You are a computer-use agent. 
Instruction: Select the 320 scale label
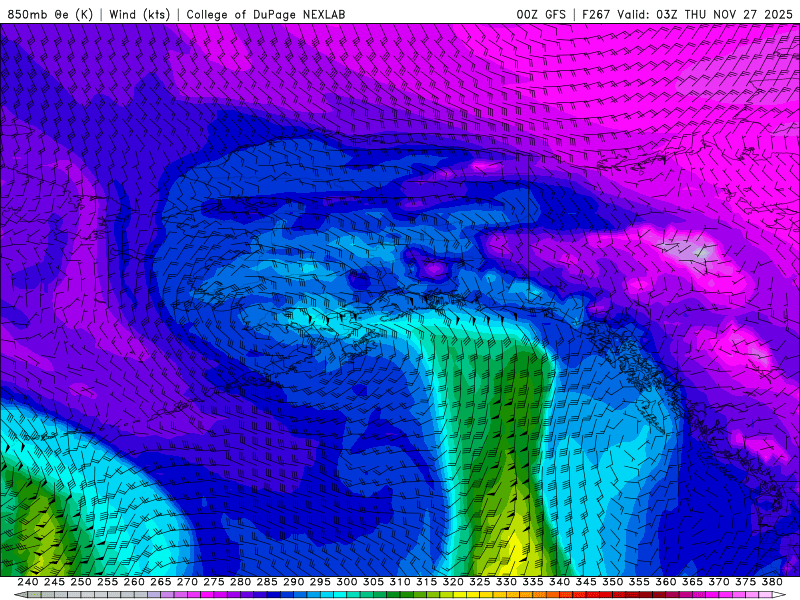click(453, 582)
